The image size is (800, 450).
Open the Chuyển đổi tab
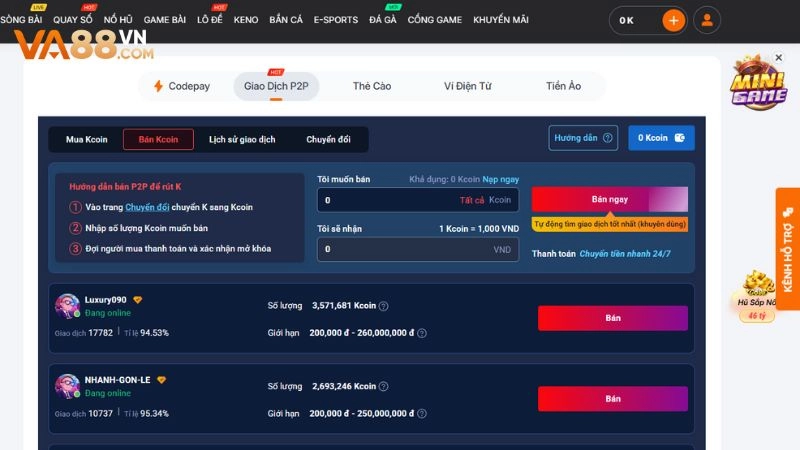[x=328, y=139]
